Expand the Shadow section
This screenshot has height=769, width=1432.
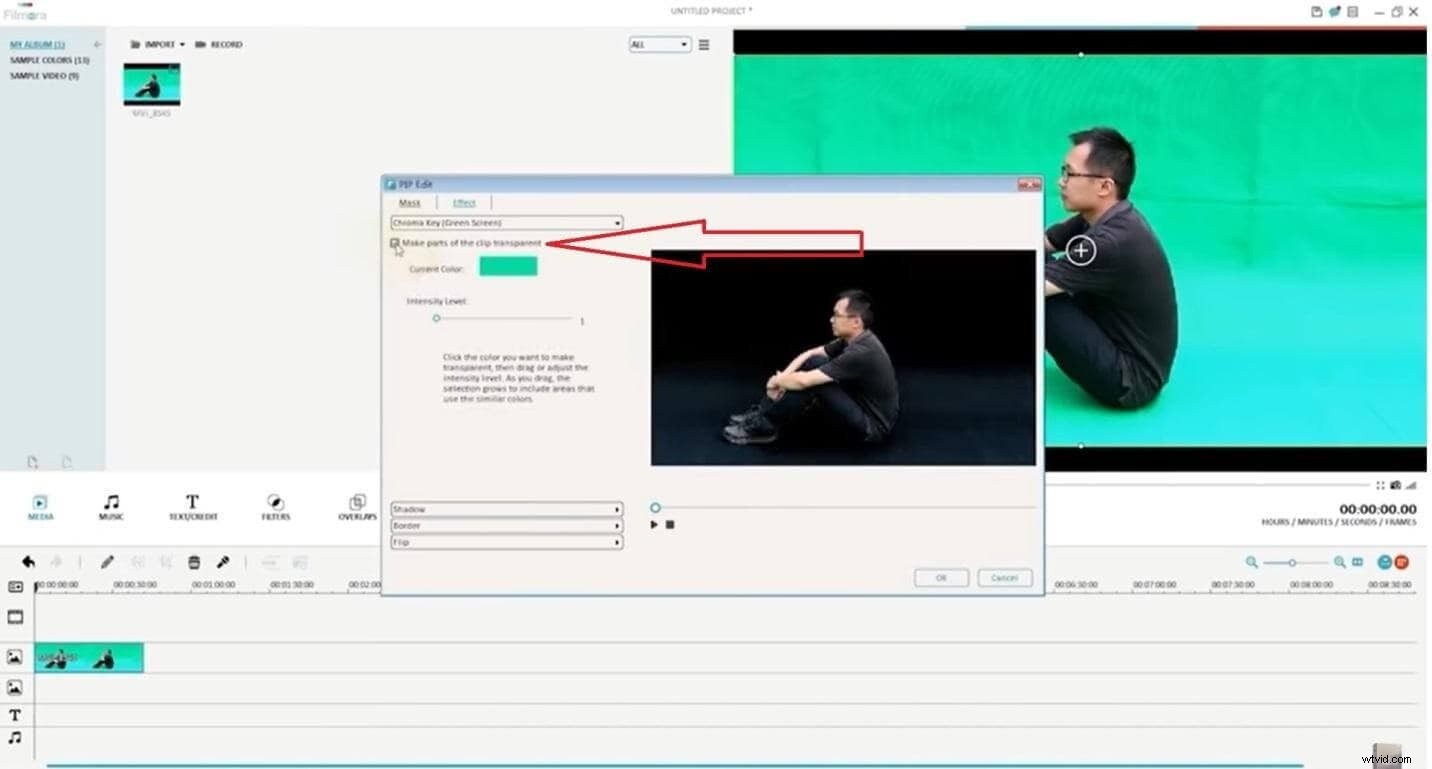(505, 509)
